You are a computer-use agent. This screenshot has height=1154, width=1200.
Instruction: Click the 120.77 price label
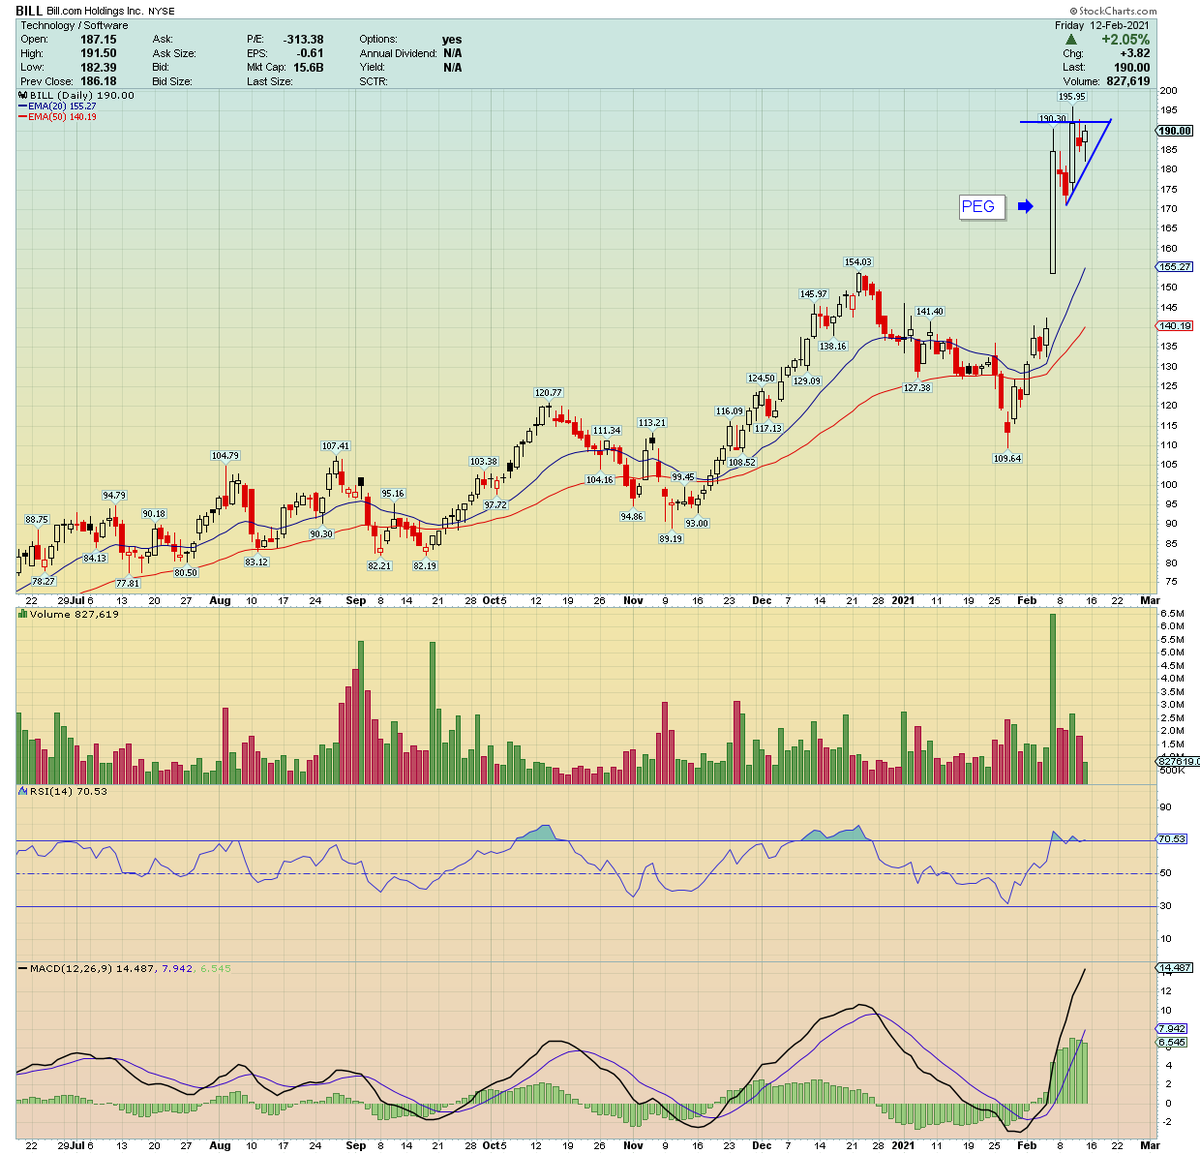tap(548, 393)
